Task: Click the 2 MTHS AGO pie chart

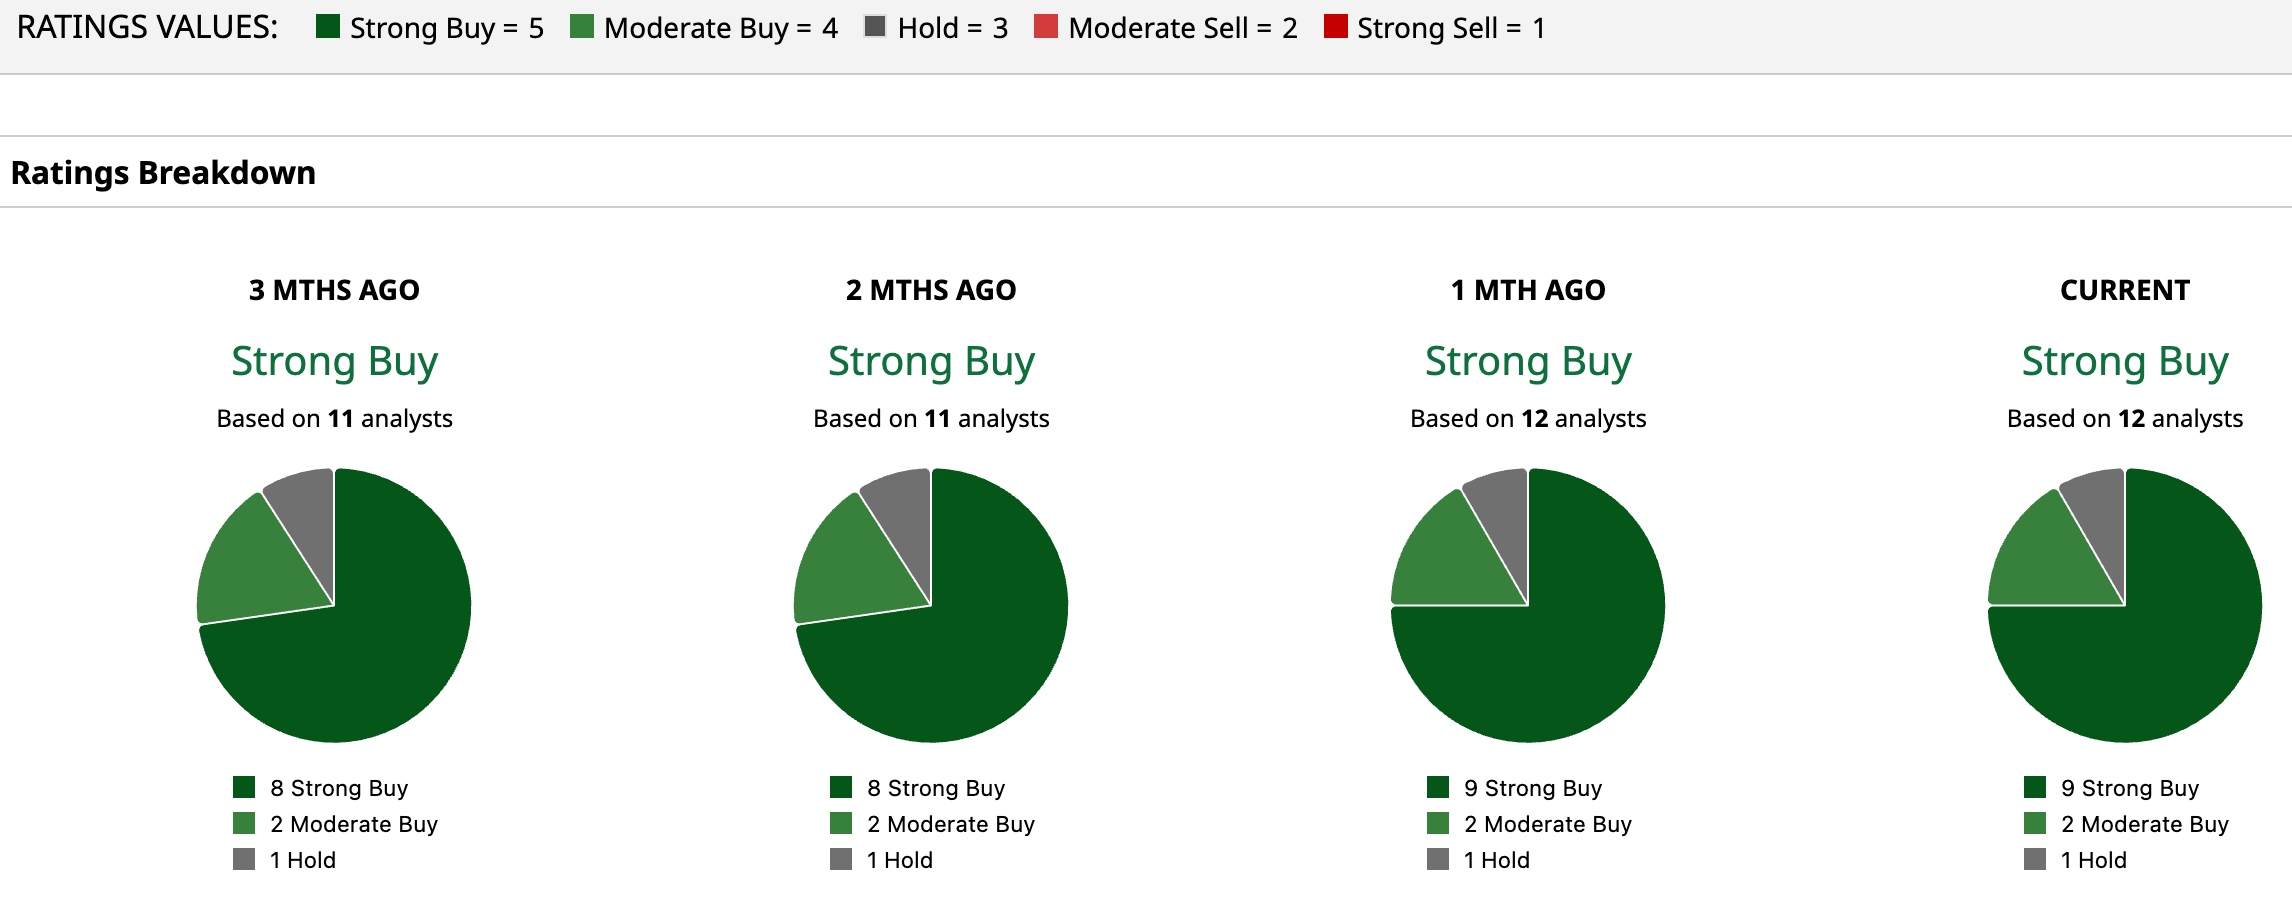Action: [931, 605]
